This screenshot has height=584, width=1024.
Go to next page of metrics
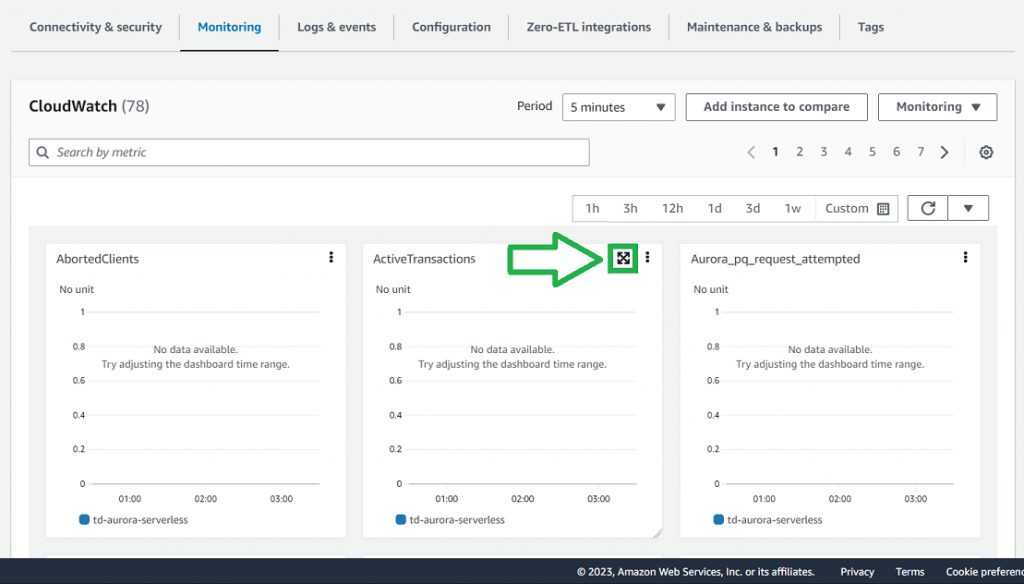pyautogui.click(x=945, y=152)
